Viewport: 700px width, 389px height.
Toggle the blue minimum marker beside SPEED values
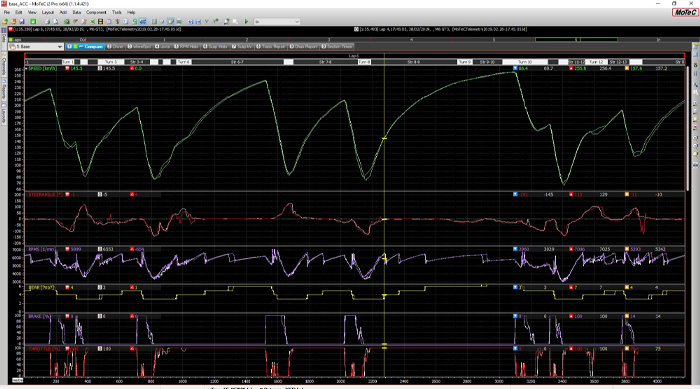click(x=515, y=68)
